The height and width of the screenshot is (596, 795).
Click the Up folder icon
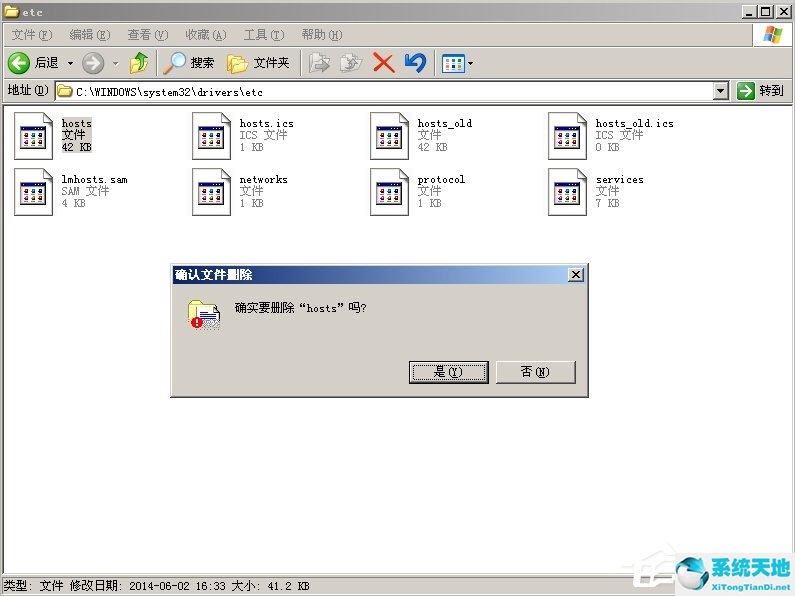click(139, 63)
